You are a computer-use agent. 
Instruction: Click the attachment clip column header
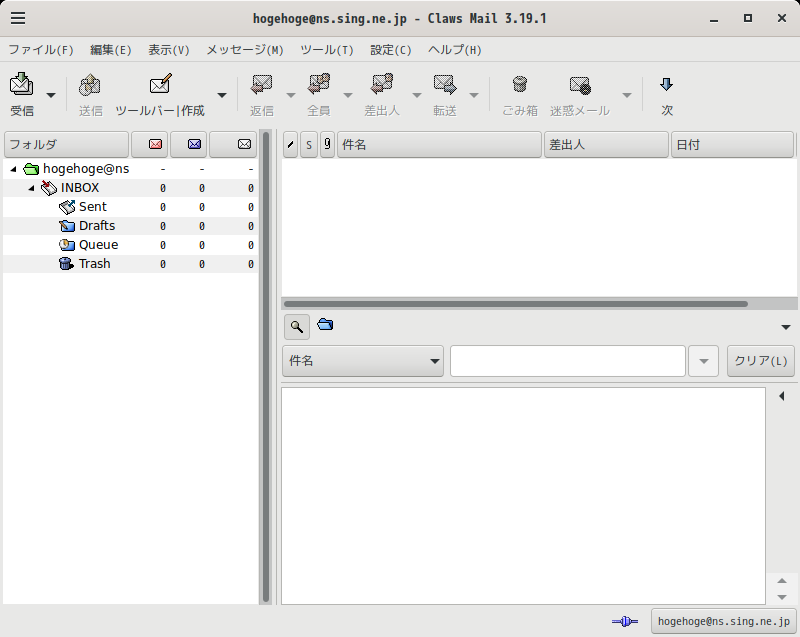point(327,144)
